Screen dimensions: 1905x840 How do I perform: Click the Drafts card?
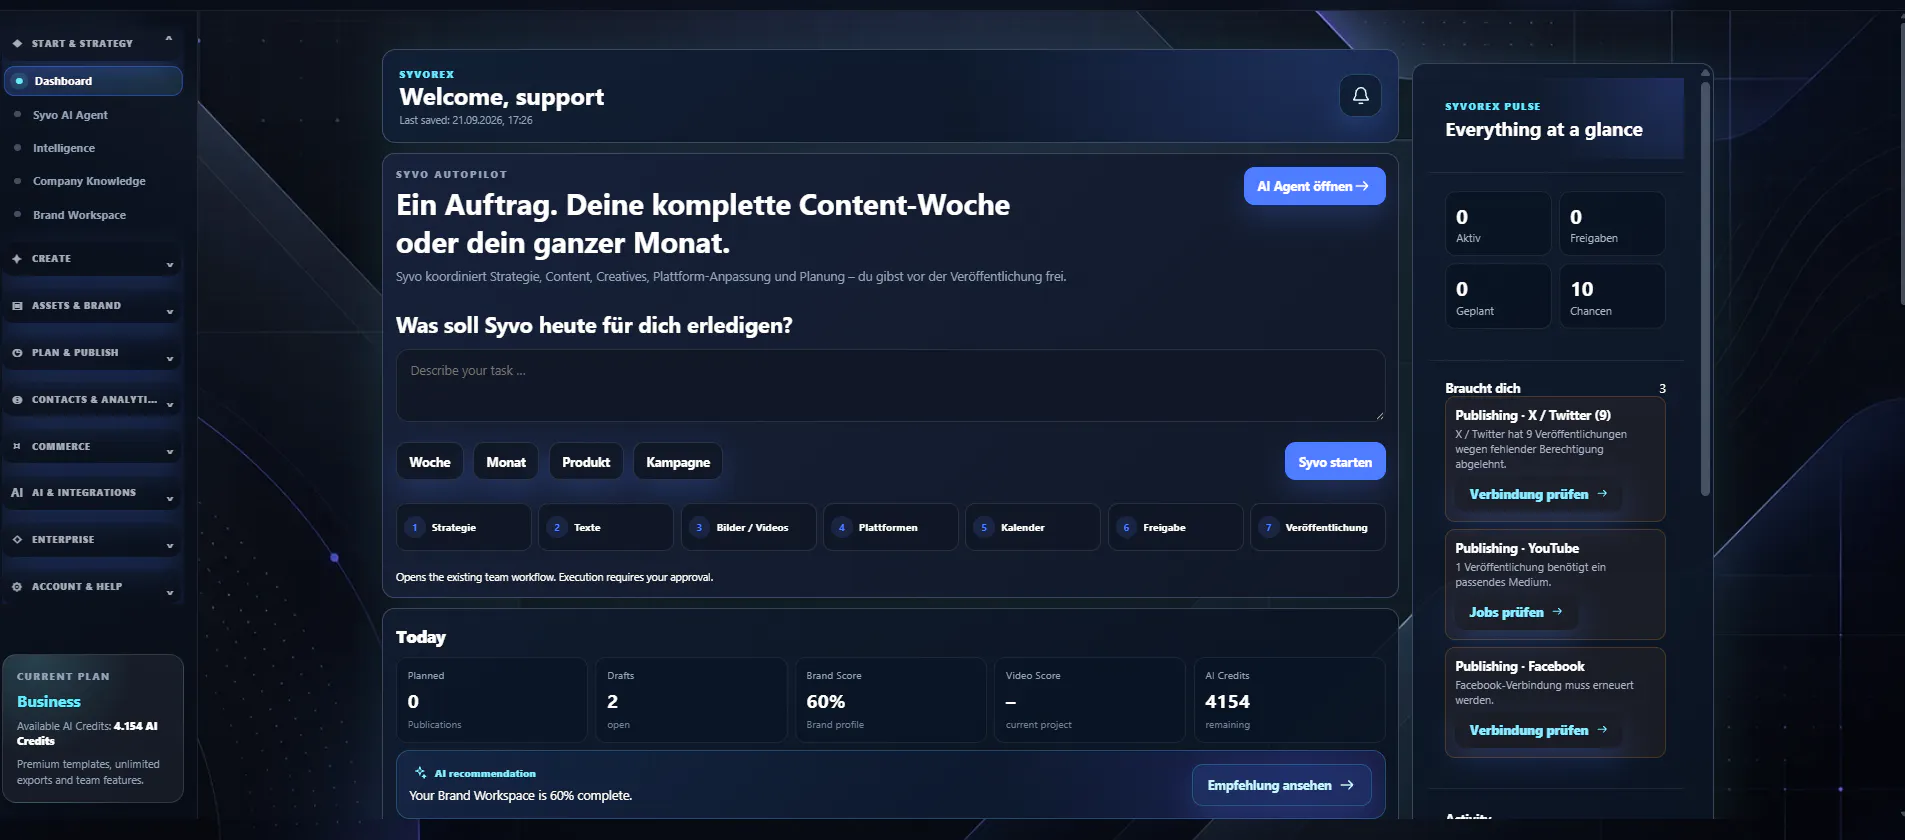click(x=691, y=700)
